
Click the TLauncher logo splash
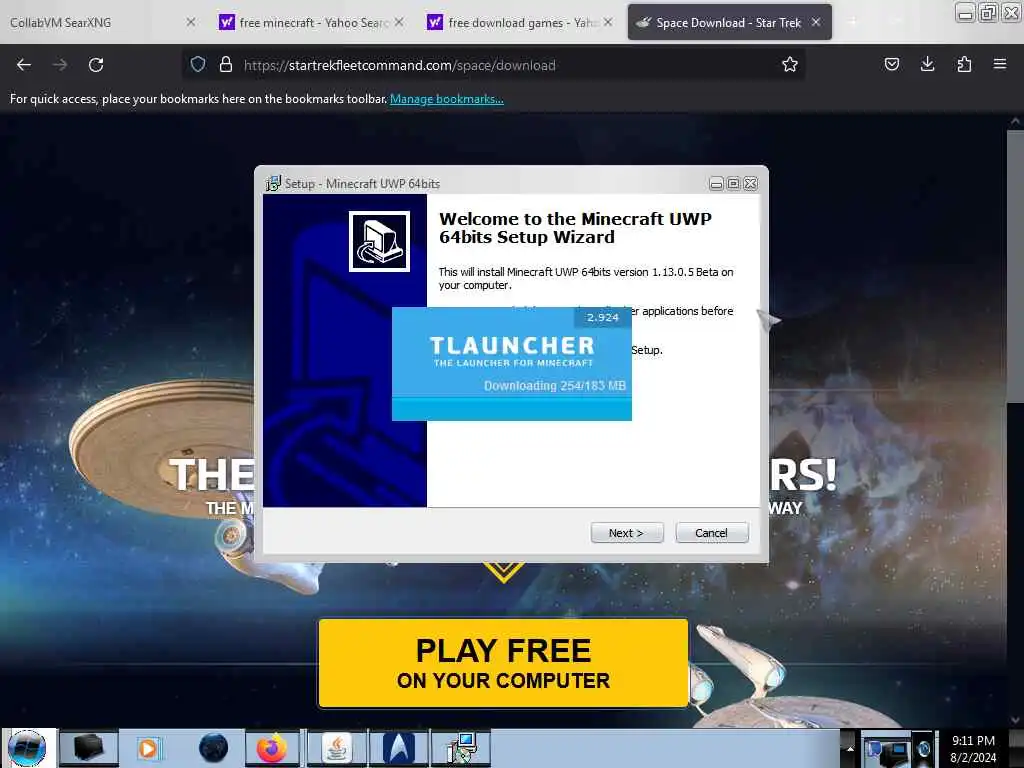(x=512, y=351)
